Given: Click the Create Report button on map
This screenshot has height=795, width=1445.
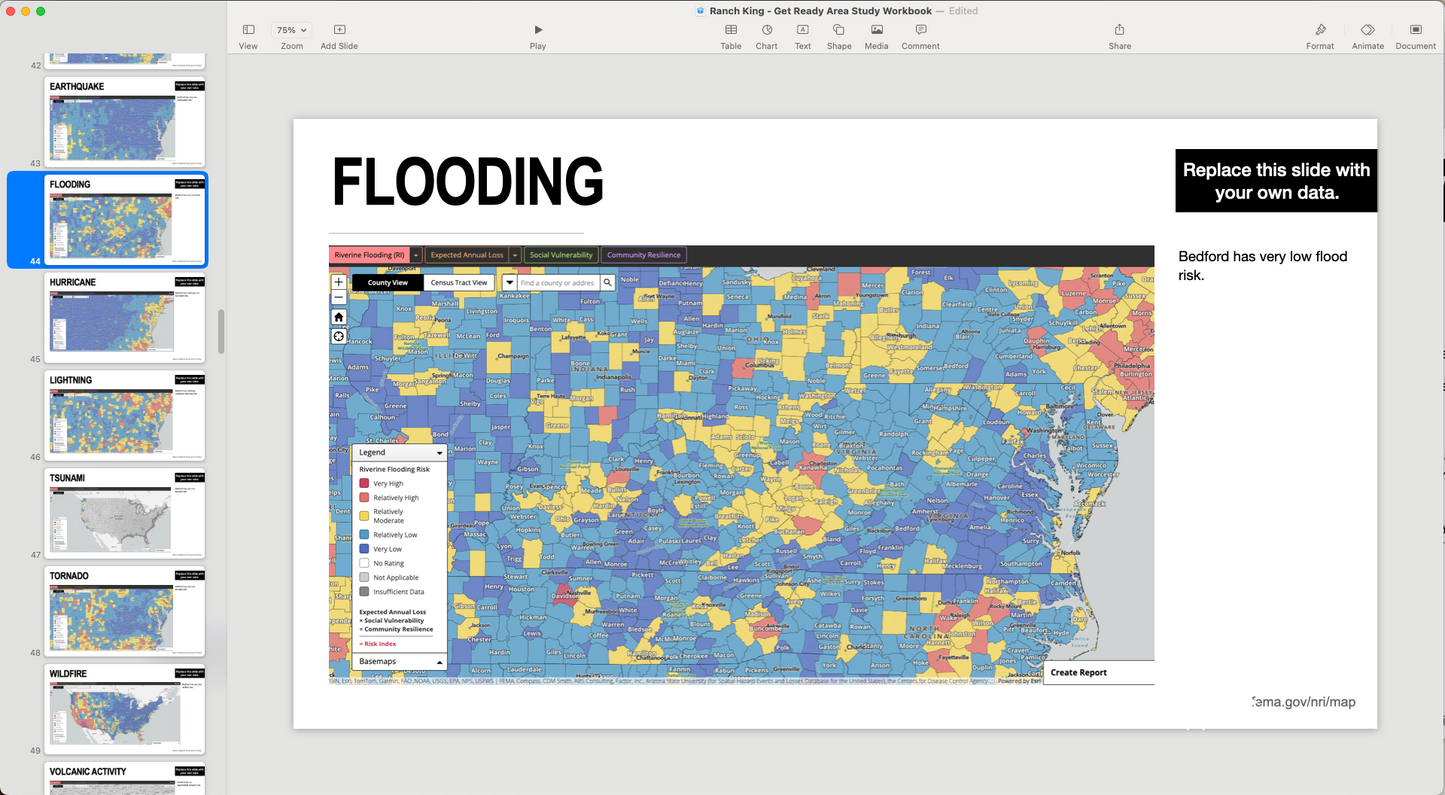Looking at the screenshot, I should 1098,673.
